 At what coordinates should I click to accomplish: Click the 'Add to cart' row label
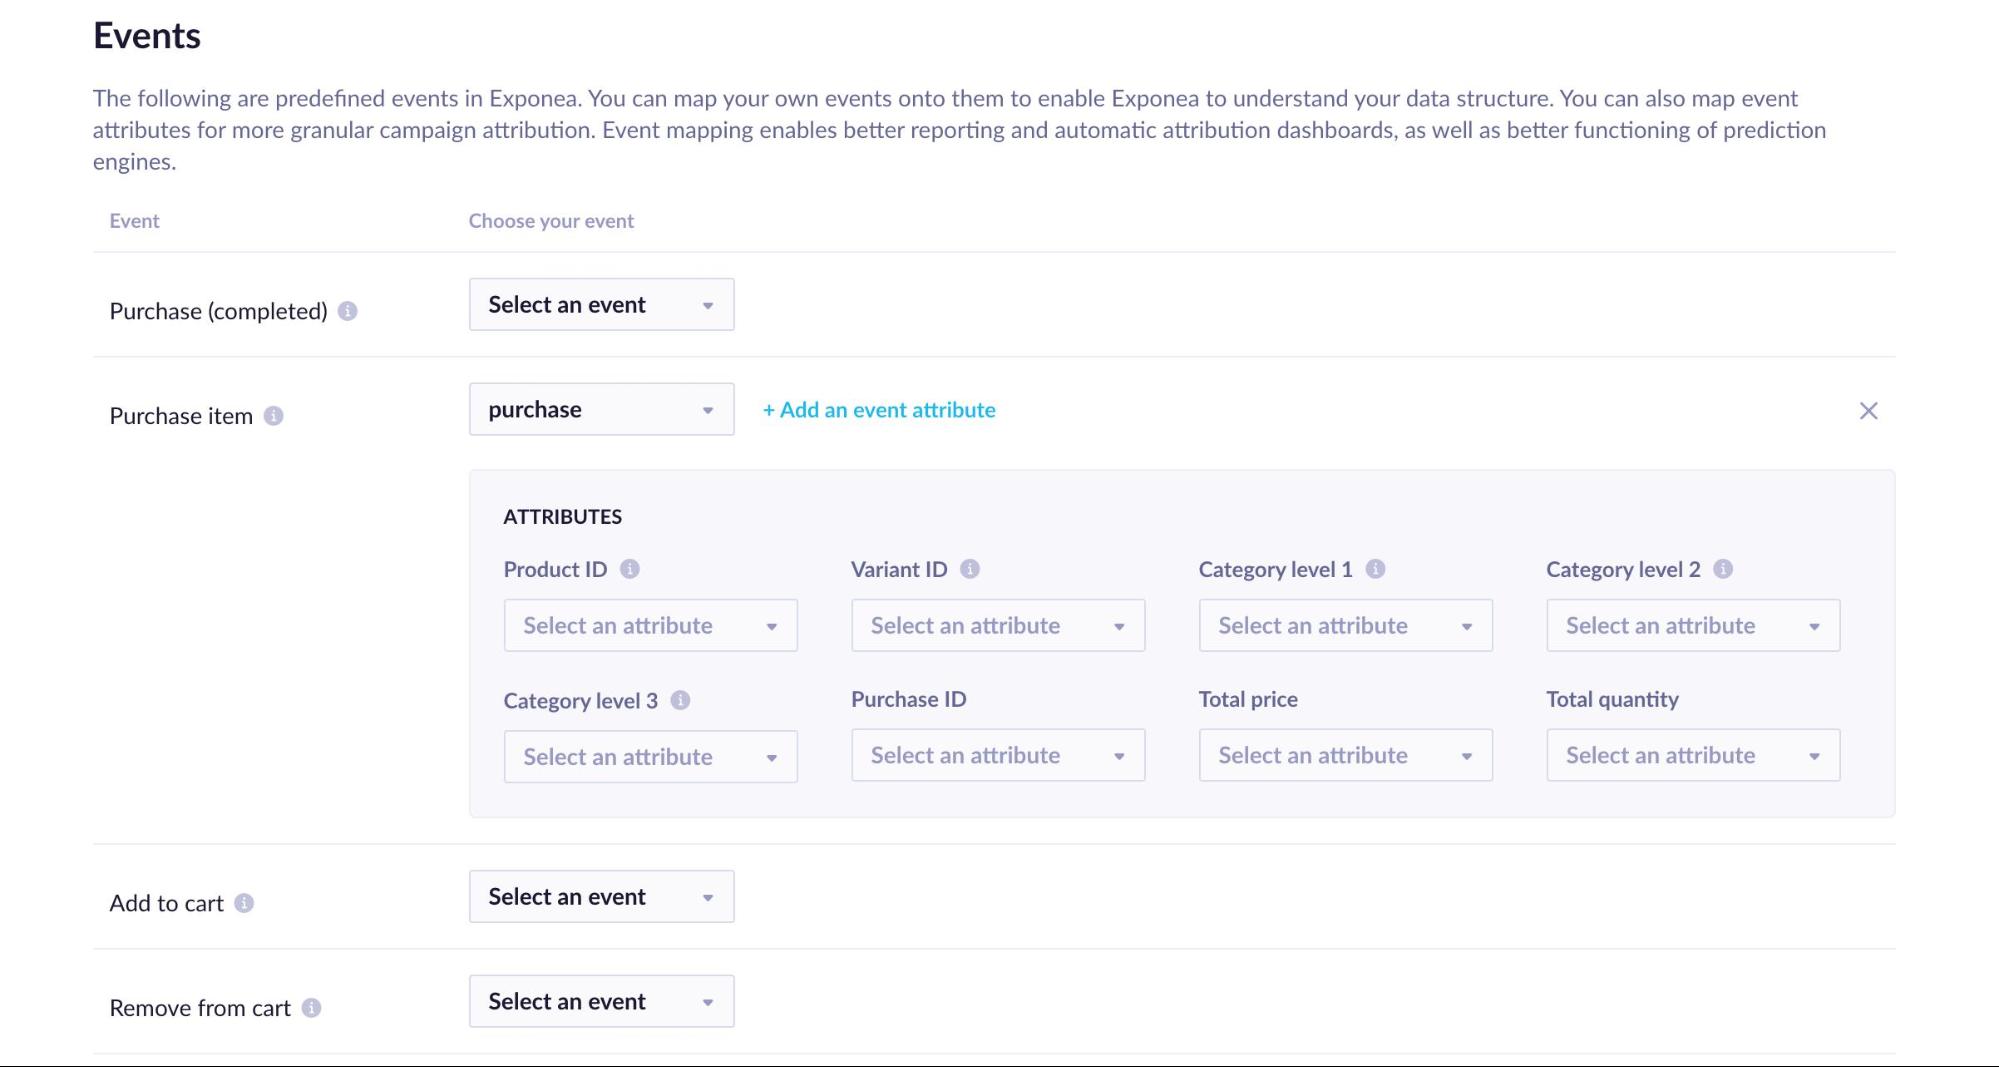[x=166, y=903]
